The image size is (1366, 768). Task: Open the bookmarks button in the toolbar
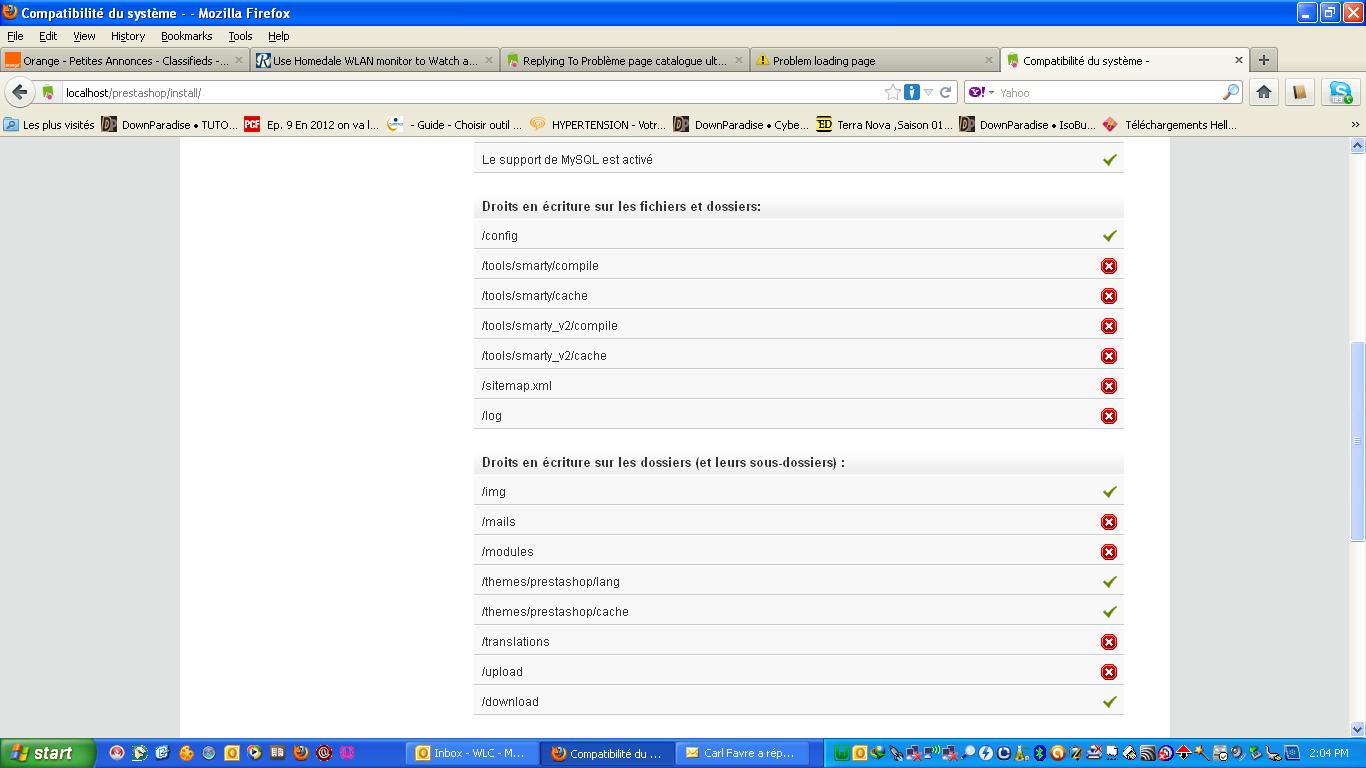click(1299, 92)
